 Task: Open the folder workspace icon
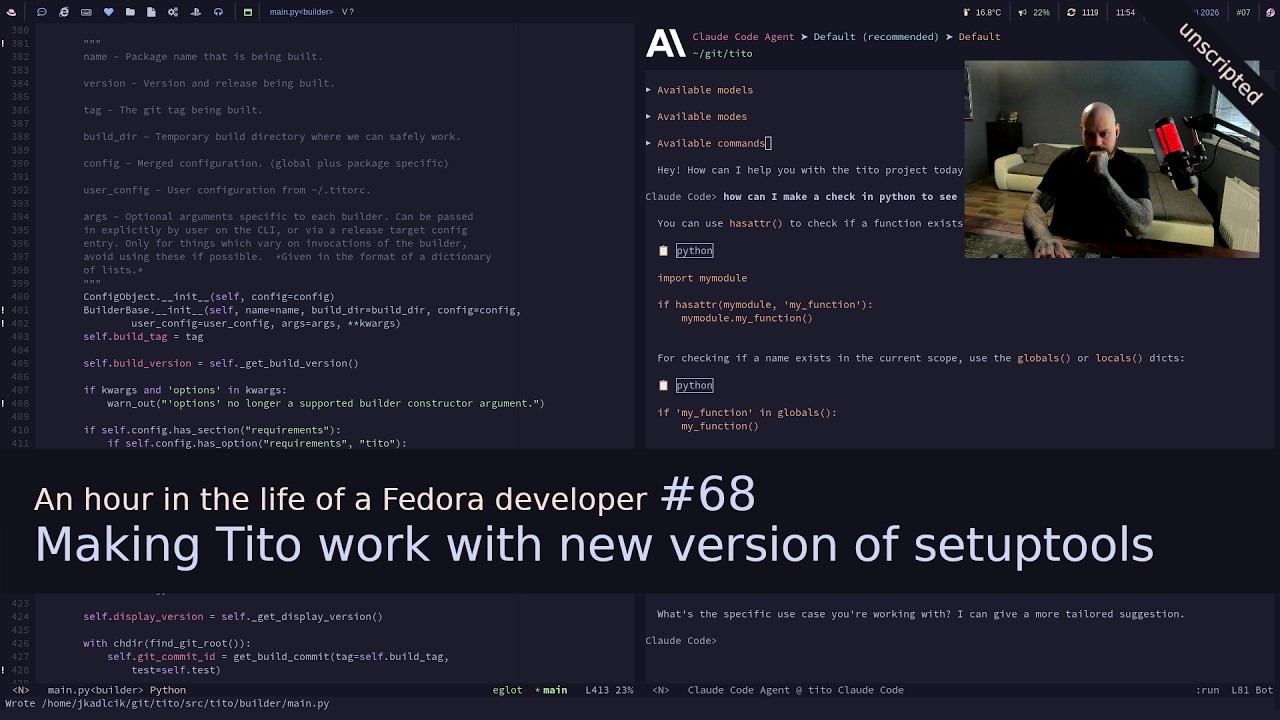coord(130,12)
